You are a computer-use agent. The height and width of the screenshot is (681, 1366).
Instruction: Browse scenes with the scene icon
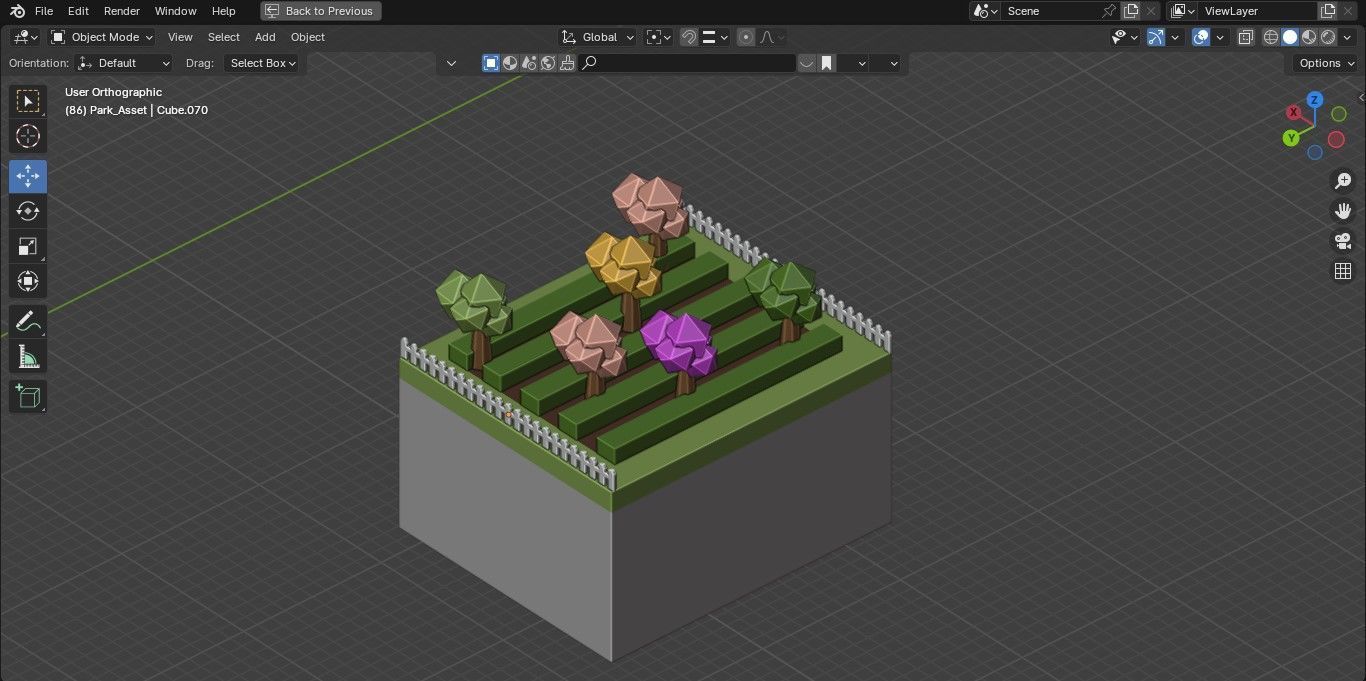click(x=985, y=11)
